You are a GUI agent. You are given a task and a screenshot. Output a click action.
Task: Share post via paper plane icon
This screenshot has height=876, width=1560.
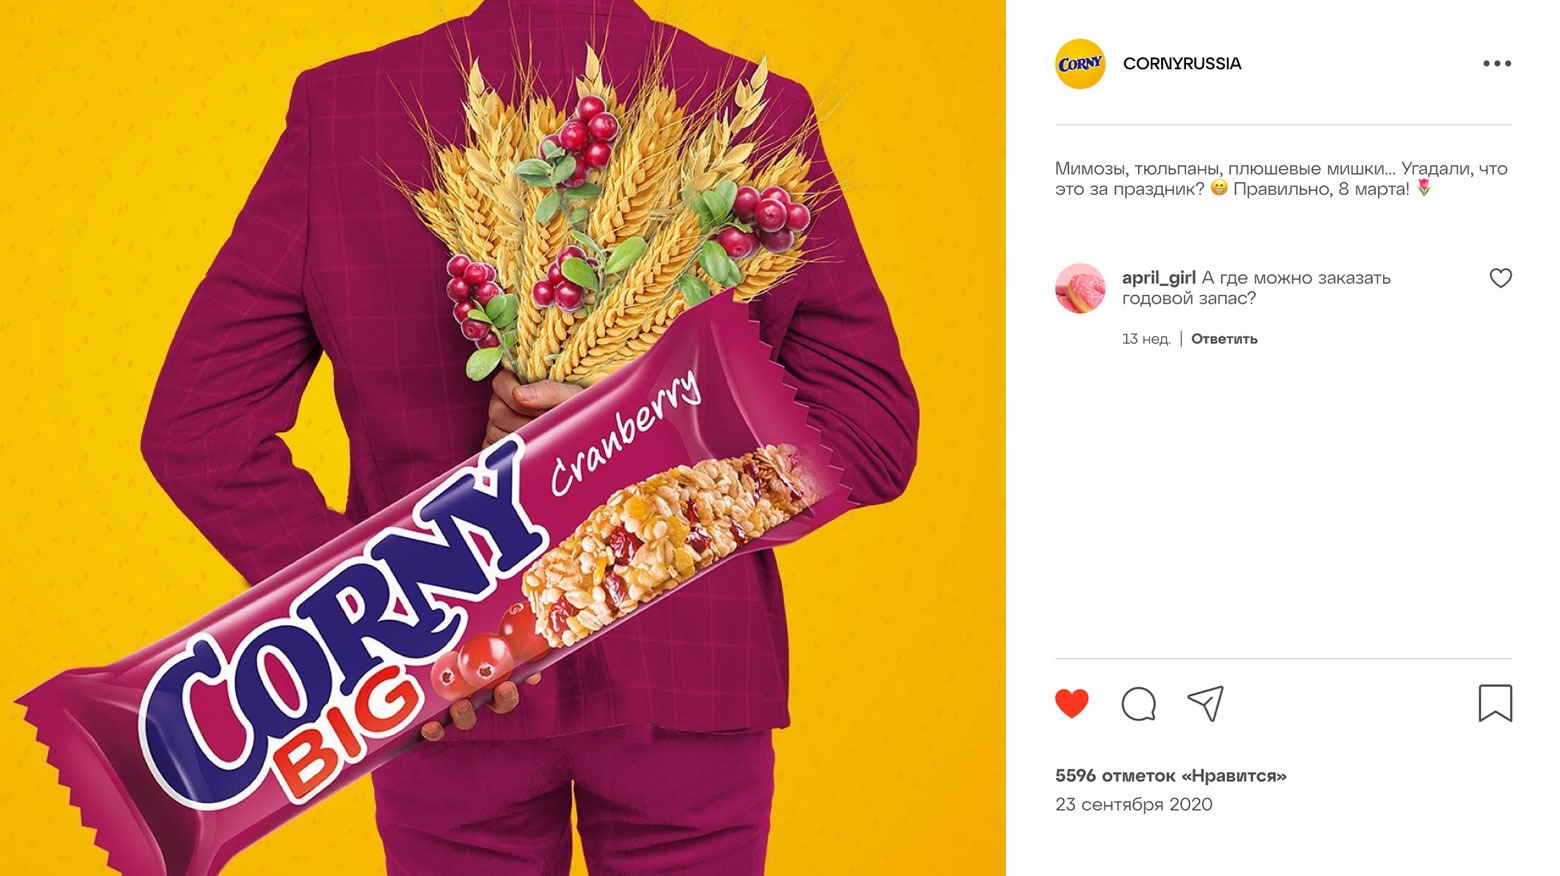point(1206,704)
